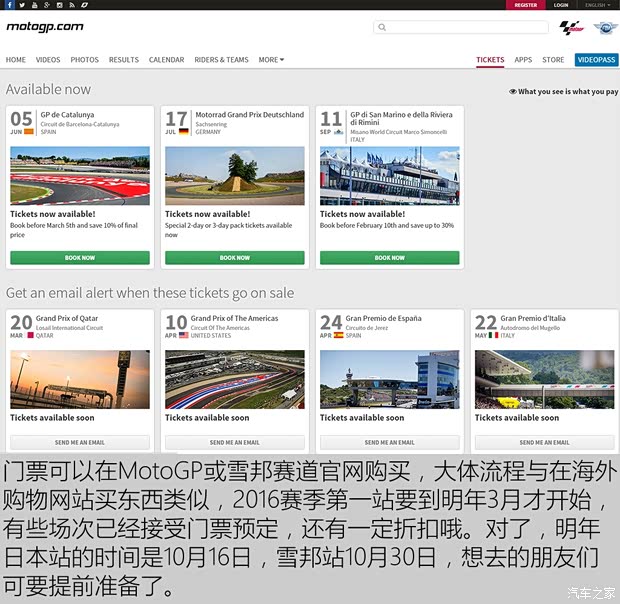
Task: Book now for GP de Catalunya
Action: tap(80, 257)
